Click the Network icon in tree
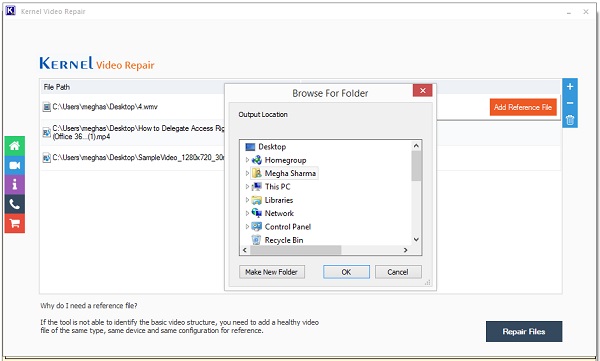This screenshot has height=361, width=600. [256, 213]
